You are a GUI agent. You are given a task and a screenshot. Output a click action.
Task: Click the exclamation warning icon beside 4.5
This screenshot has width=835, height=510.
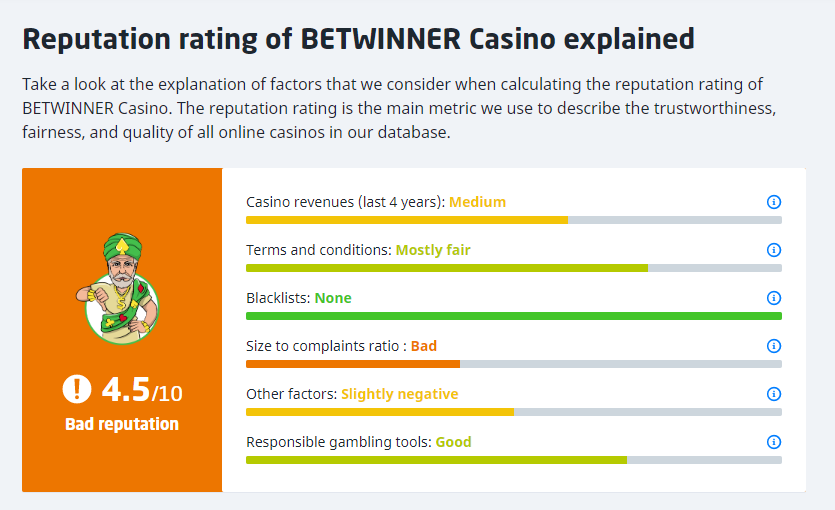pyautogui.click(x=77, y=389)
